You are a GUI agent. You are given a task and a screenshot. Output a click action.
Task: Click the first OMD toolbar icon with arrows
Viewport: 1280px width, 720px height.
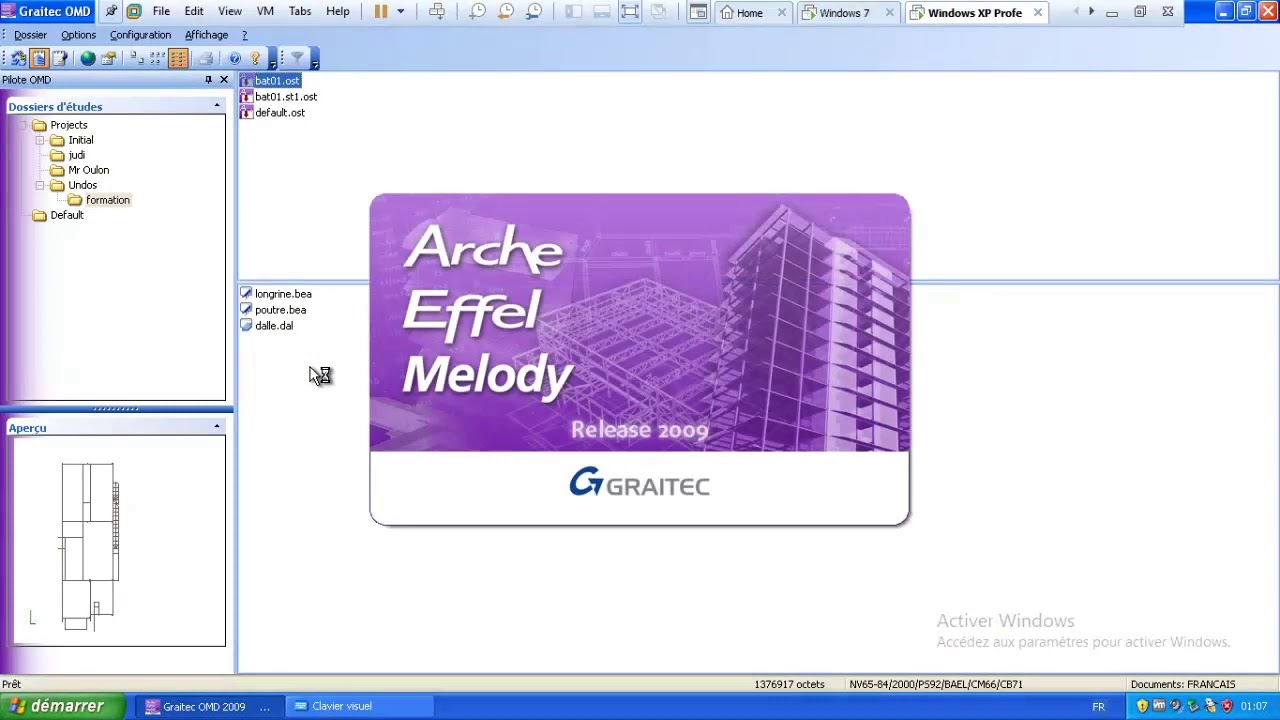coord(19,59)
